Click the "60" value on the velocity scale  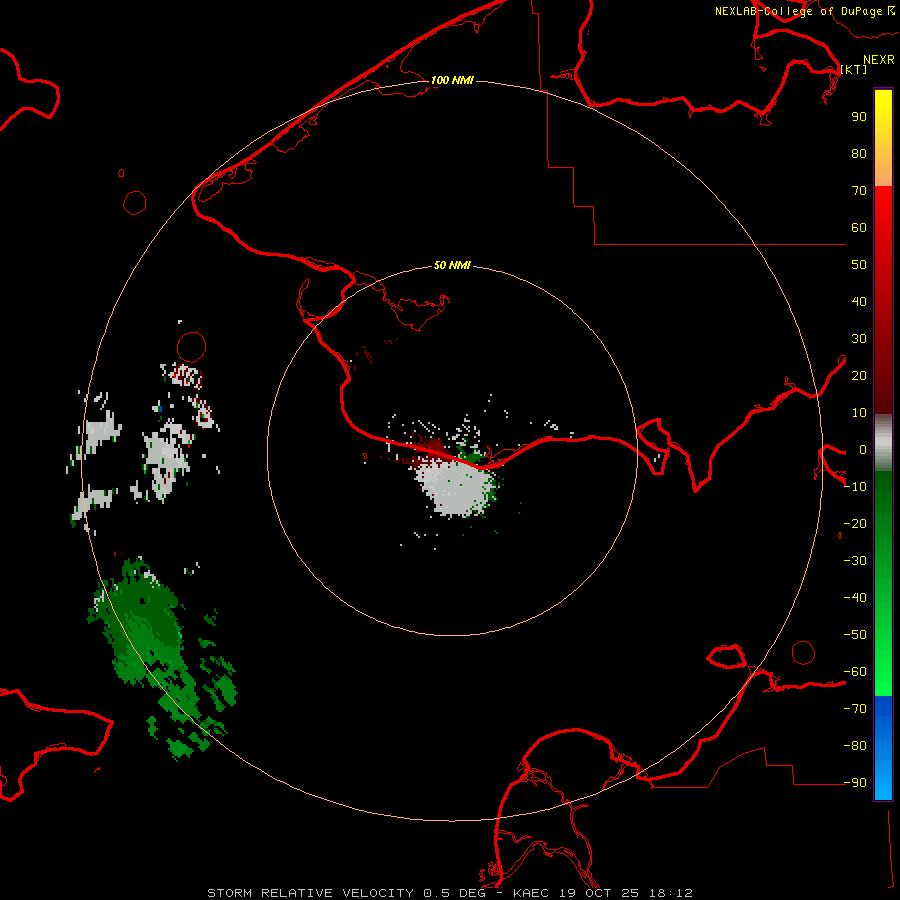tap(859, 228)
